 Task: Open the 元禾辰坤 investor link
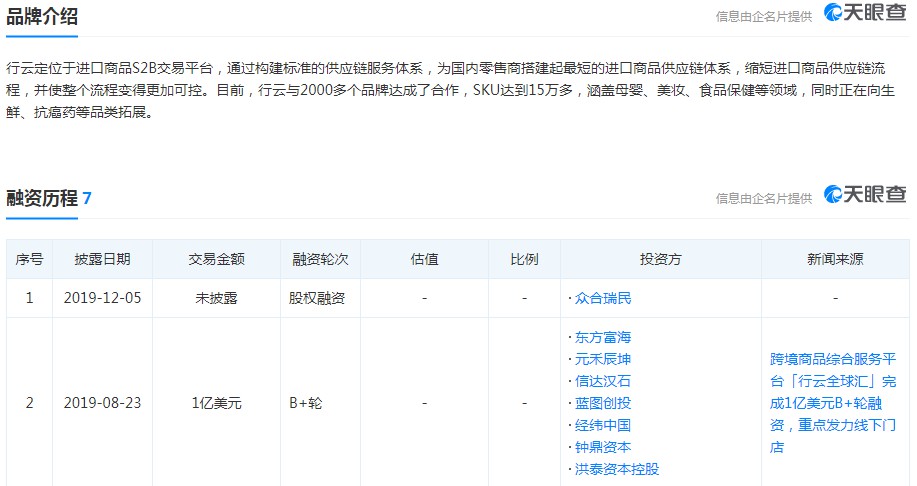point(602,359)
